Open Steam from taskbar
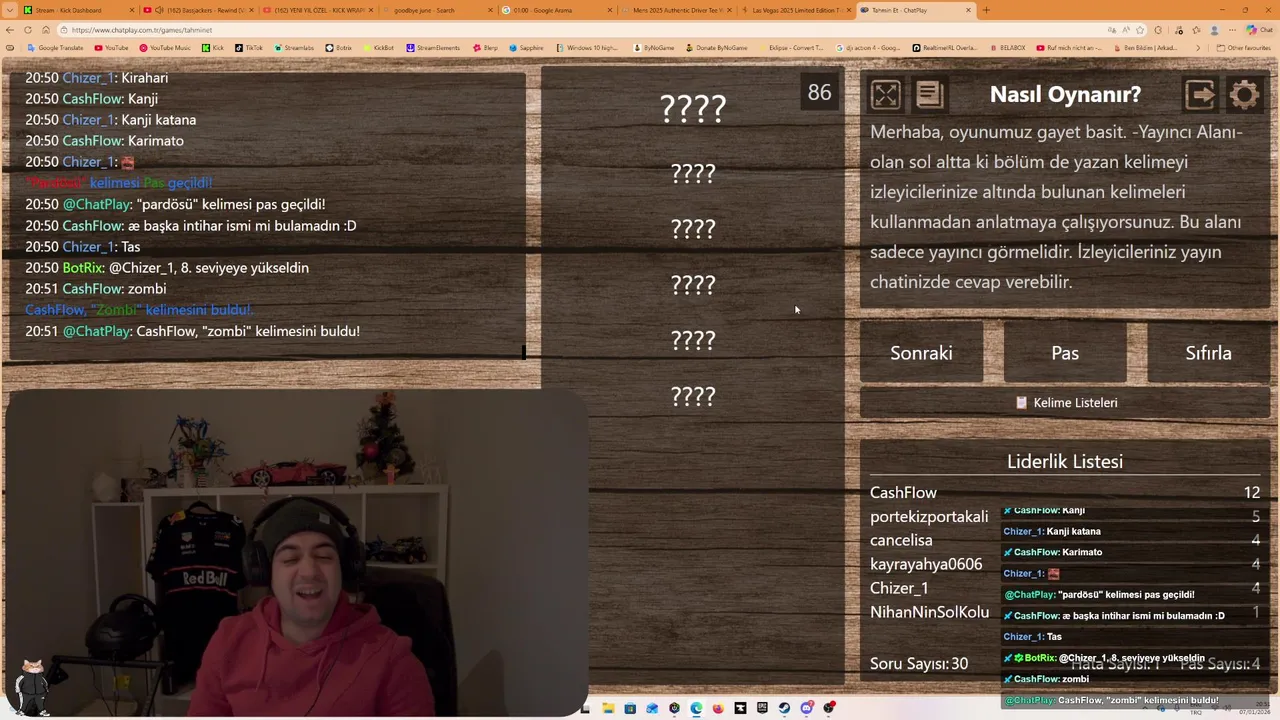This screenshot has height=720, width=1280. tap(784, 708)
